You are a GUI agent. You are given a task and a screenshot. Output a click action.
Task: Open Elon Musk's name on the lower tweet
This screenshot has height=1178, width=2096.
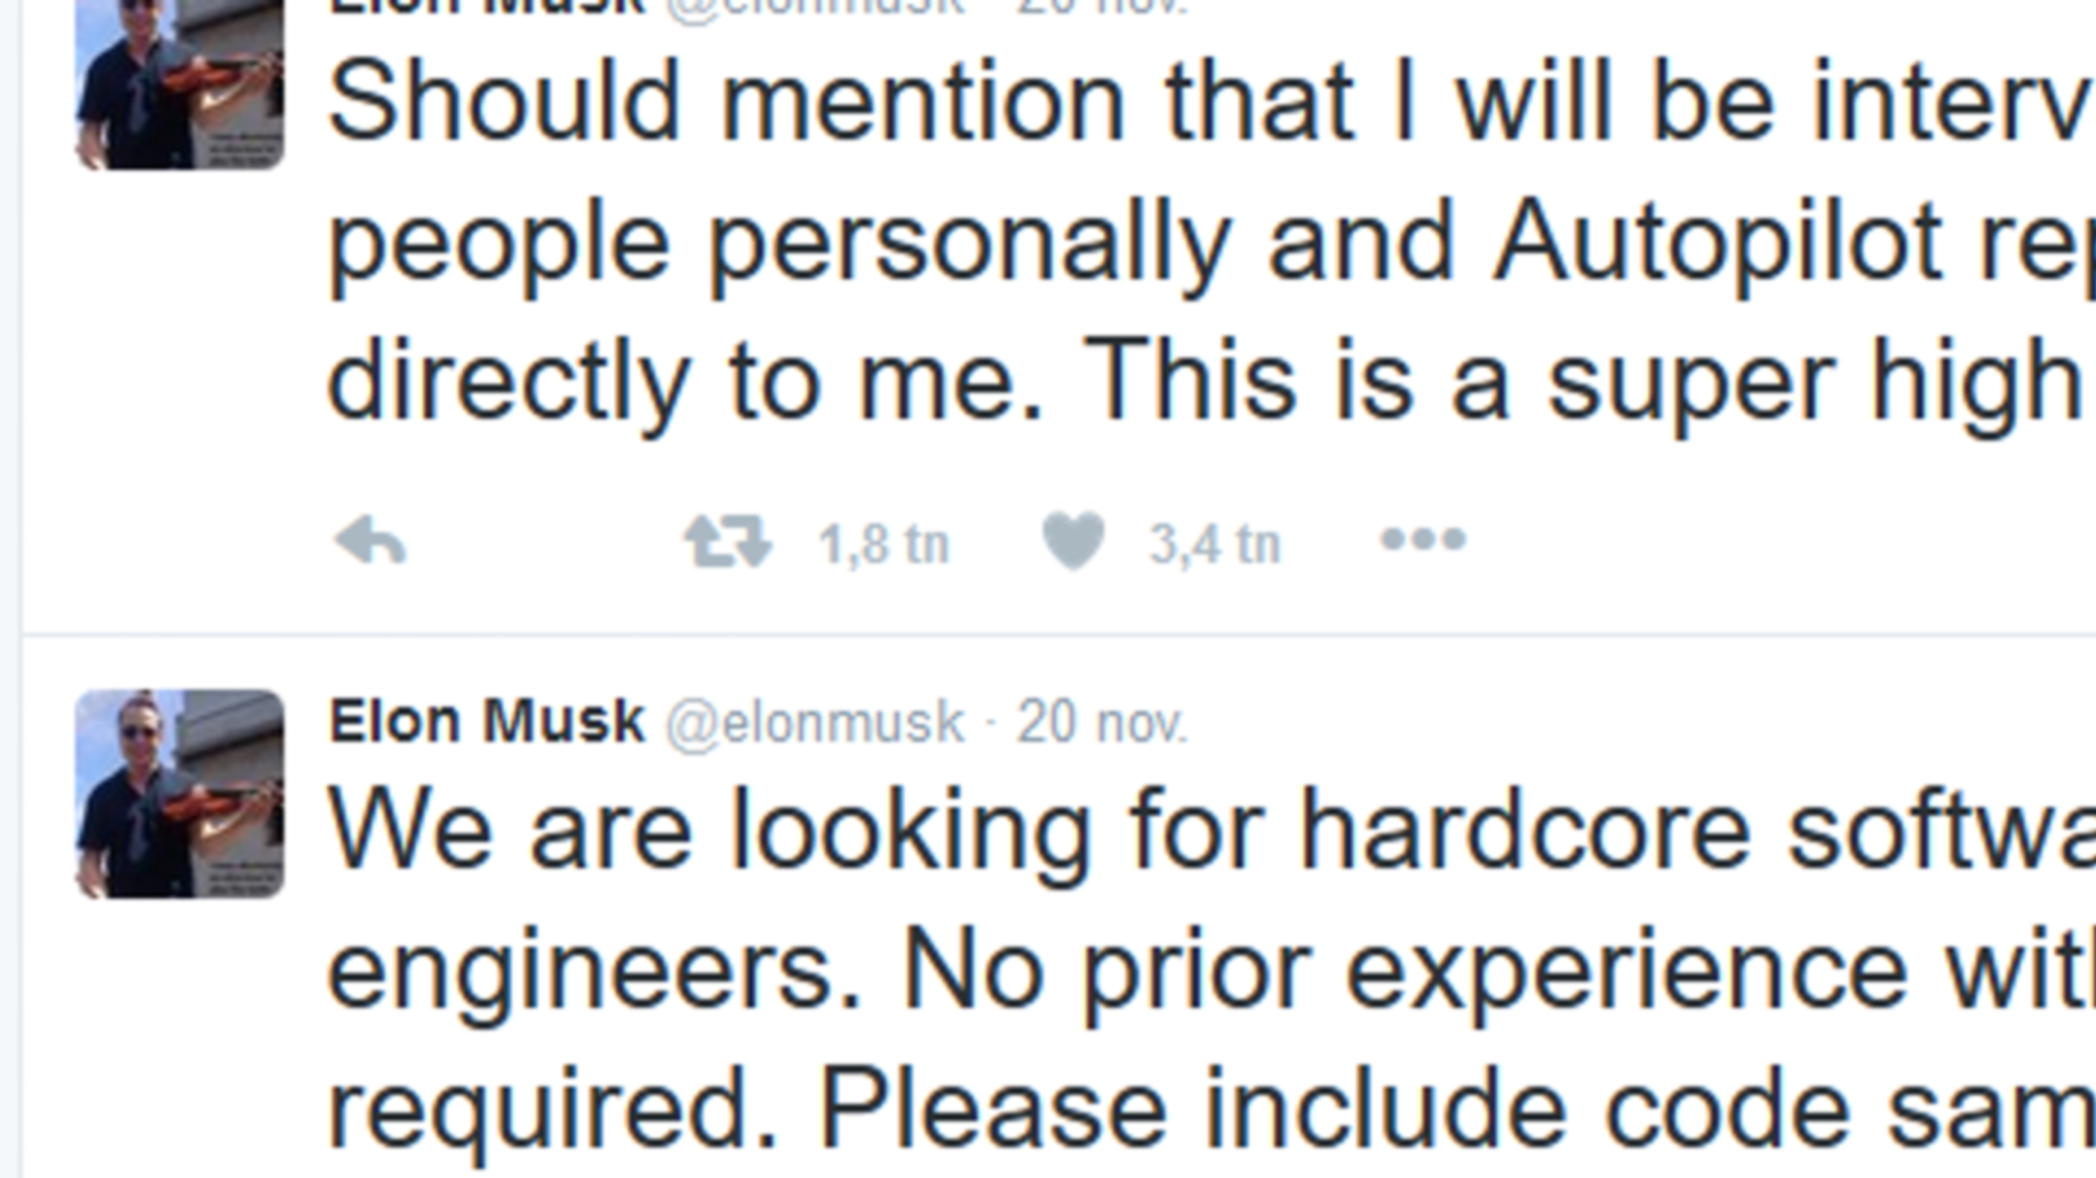click(487, 721)
